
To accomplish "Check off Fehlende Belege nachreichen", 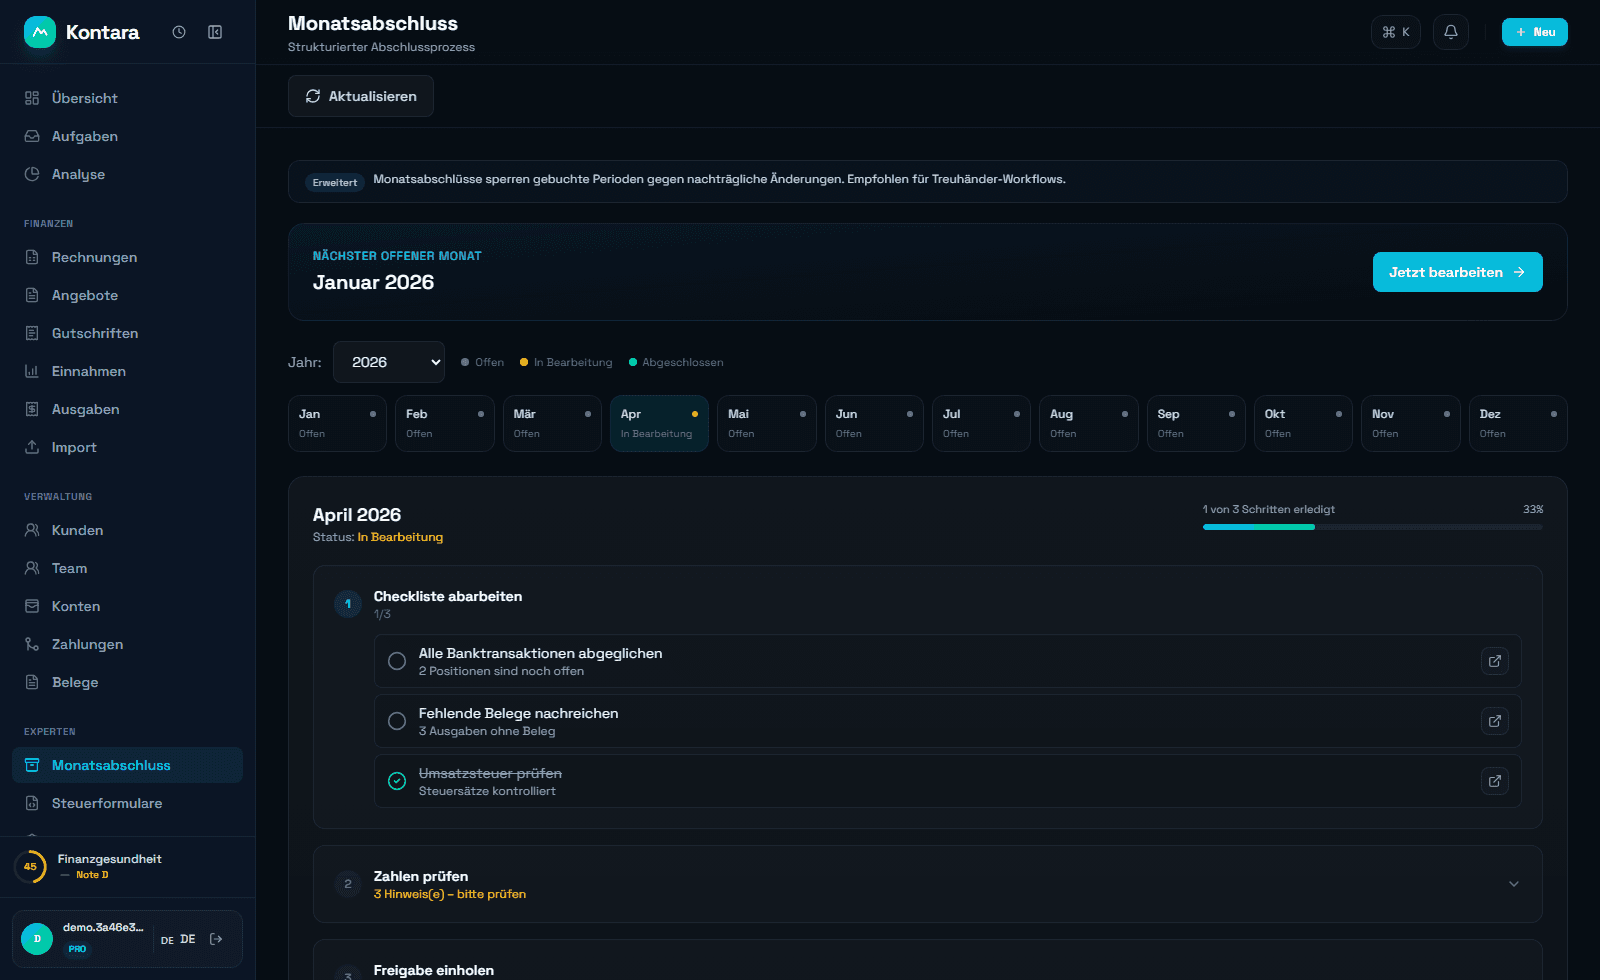I will click(x=397, y=721).
